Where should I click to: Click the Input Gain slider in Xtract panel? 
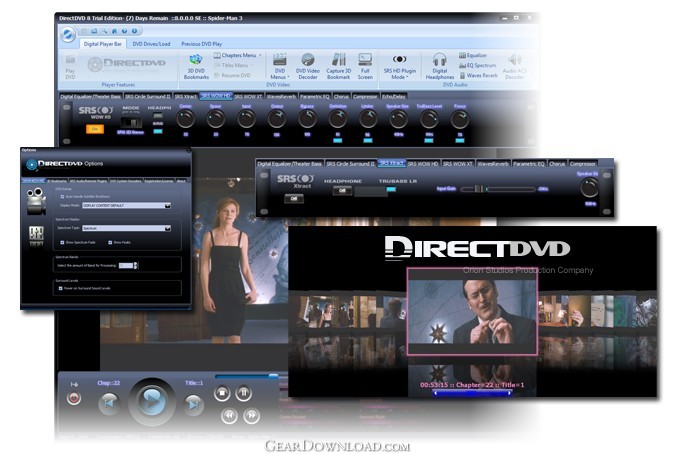[x=498, y=189]
